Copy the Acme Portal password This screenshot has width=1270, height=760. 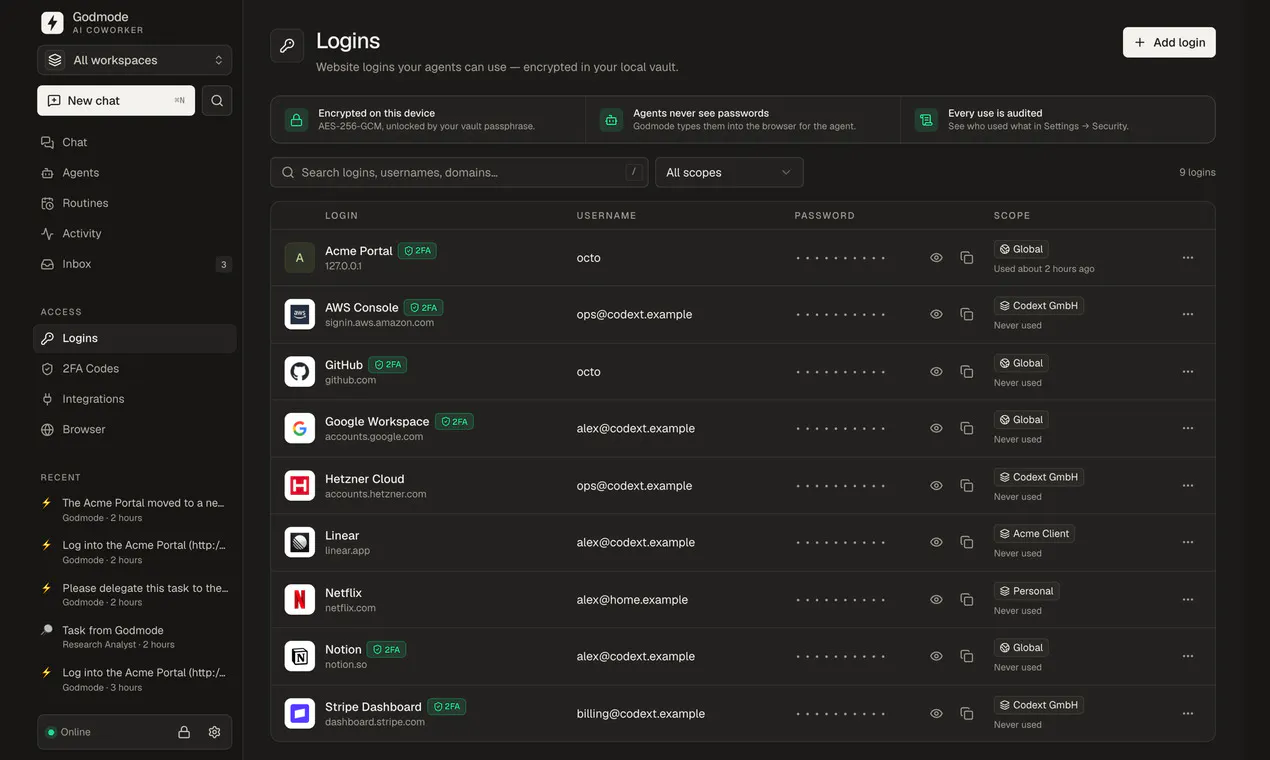[x=967, y=258]
